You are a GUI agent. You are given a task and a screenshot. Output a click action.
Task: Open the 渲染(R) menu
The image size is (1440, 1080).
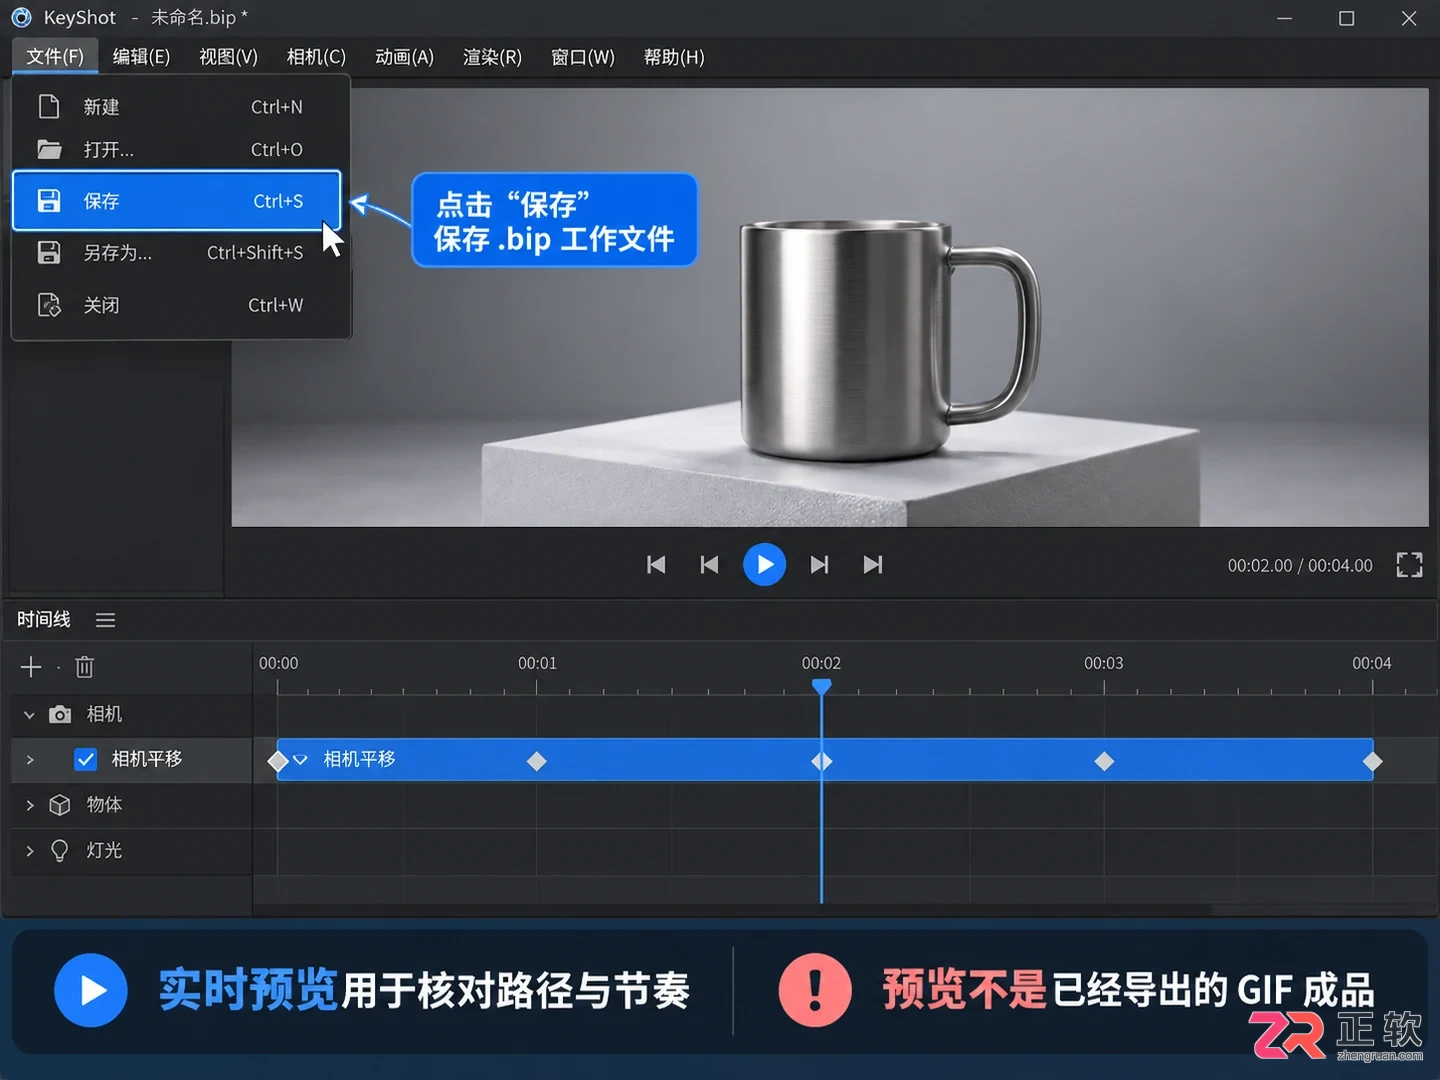tap(492, 57)
